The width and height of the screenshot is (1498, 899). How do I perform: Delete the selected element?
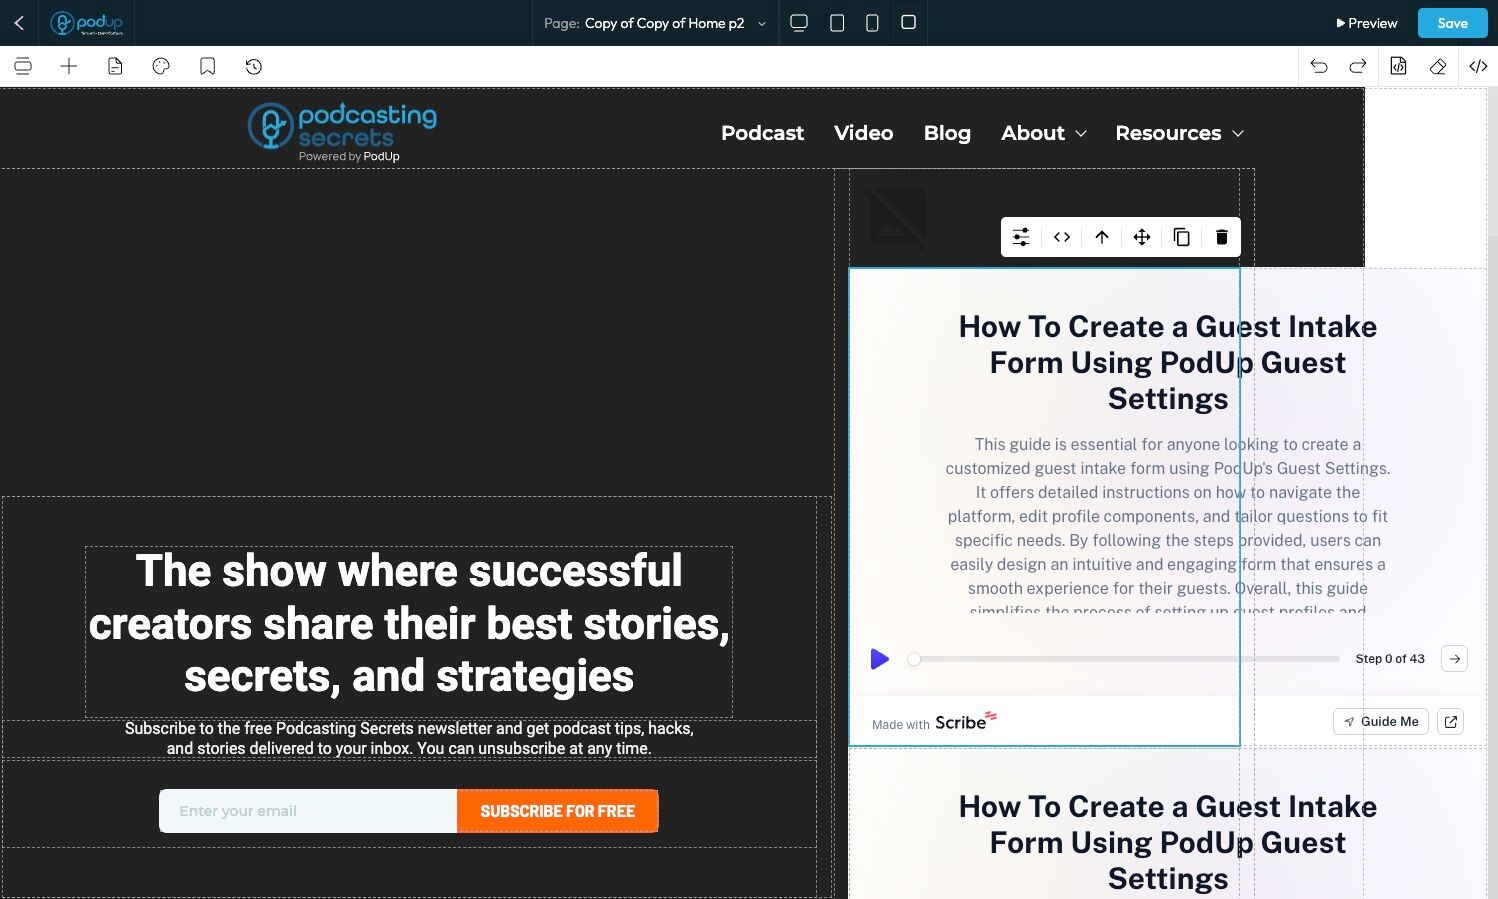pyautogui.click(x=1222, y=237)
